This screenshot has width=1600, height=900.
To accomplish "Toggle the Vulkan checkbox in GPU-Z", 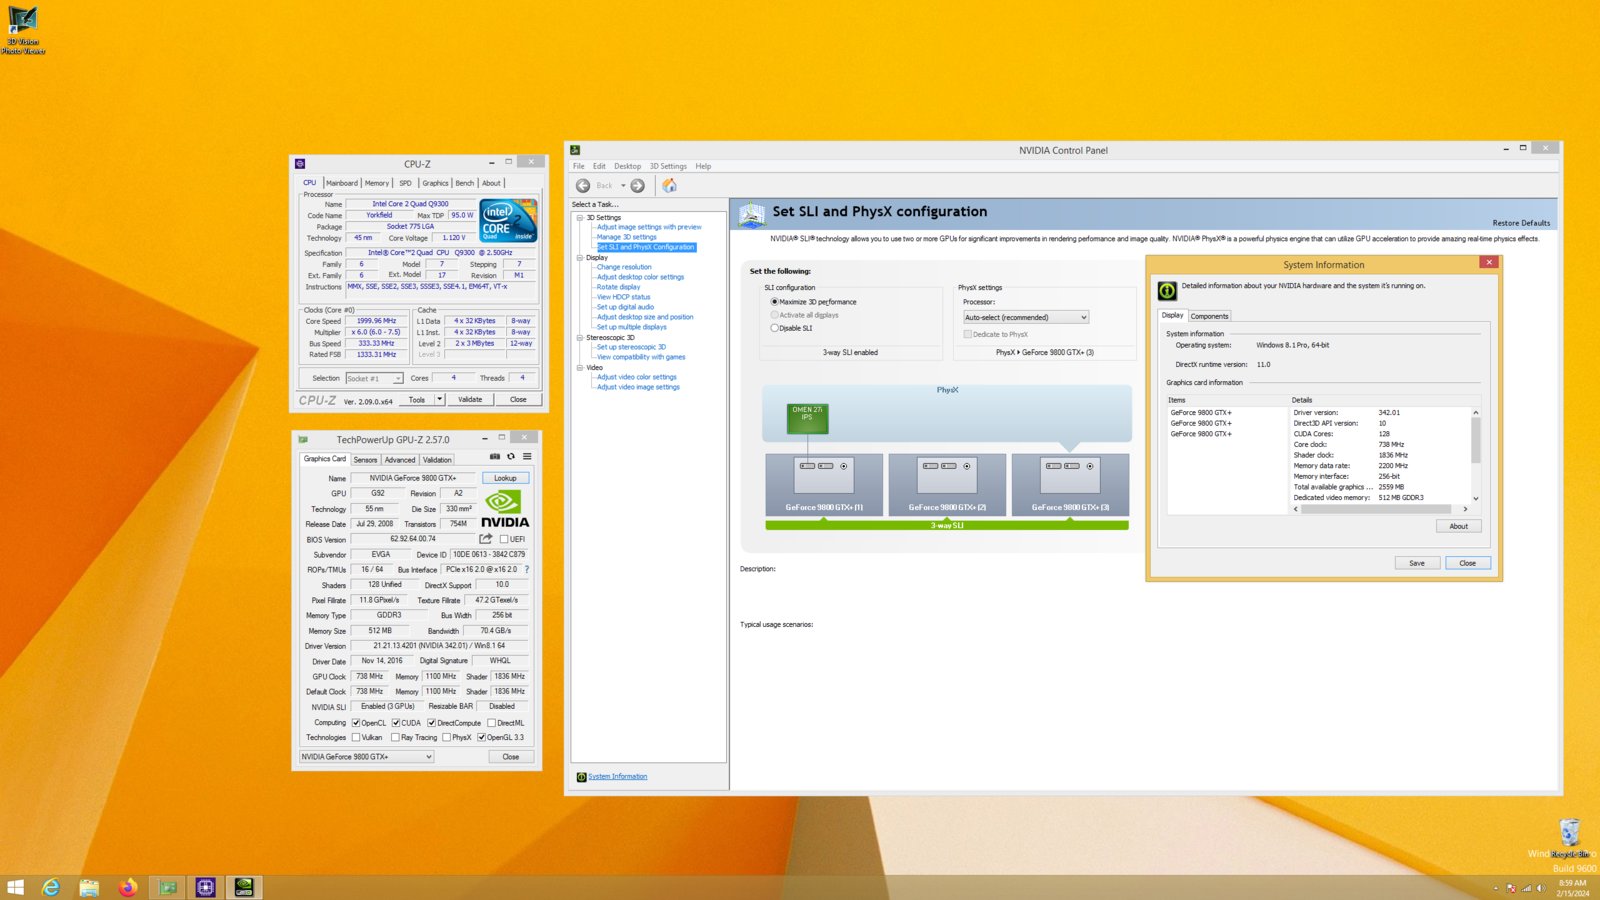I will (356, 737).
